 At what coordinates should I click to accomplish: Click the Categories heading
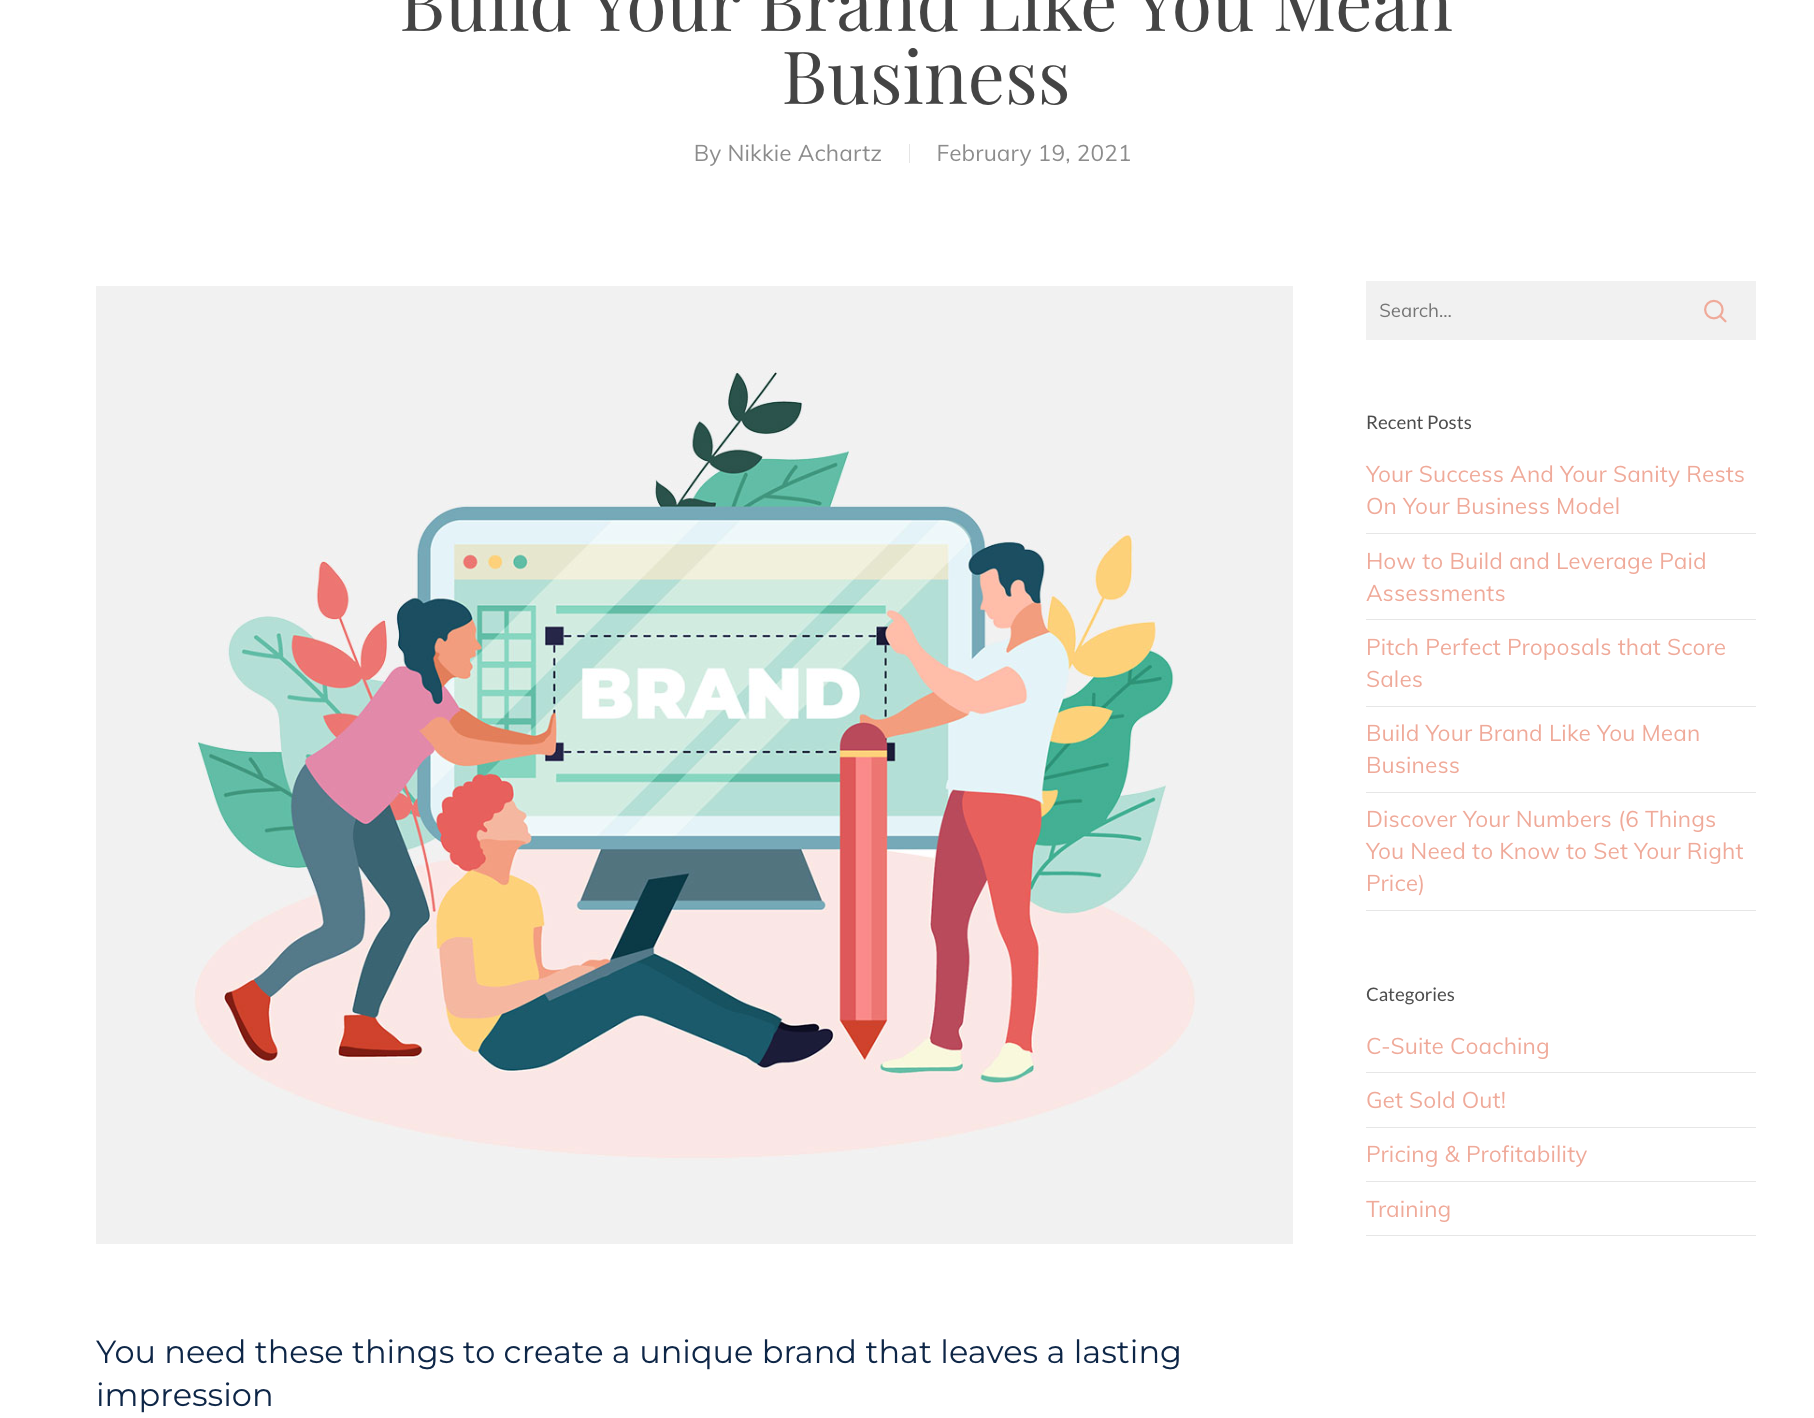click(x=1410, y=994)
